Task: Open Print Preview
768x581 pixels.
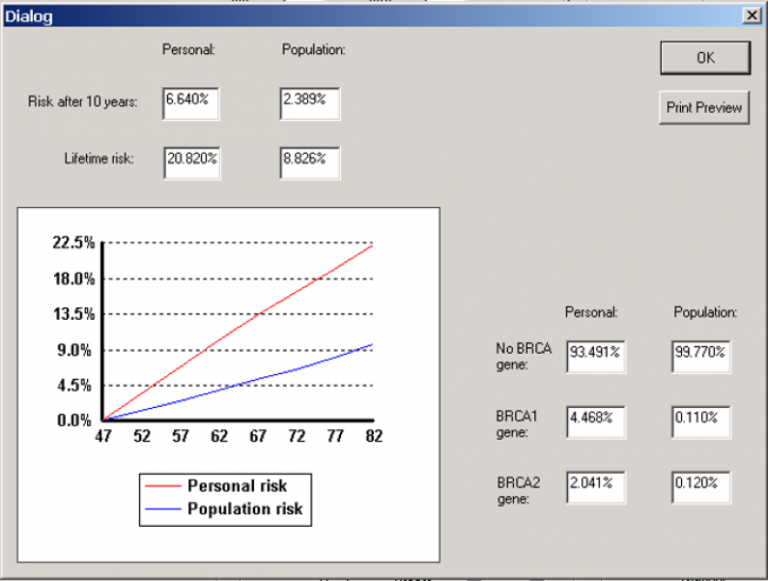Action: [x=704, y=108]
